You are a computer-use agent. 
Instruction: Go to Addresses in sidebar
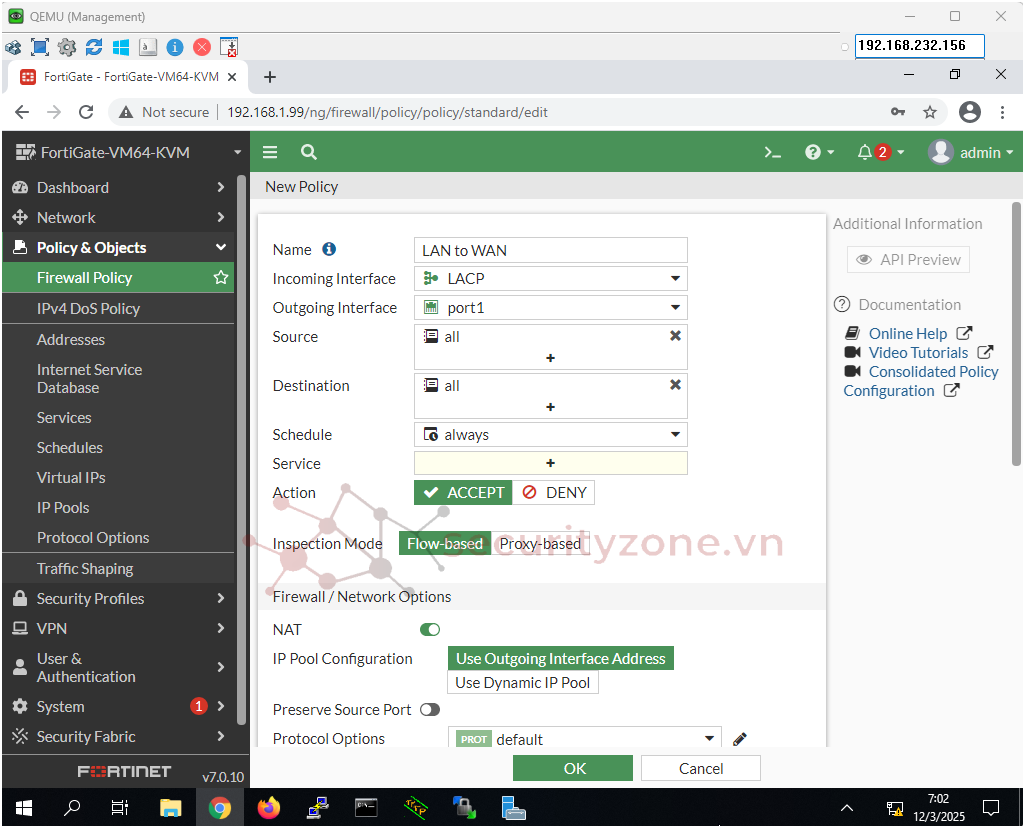[71, 340]
